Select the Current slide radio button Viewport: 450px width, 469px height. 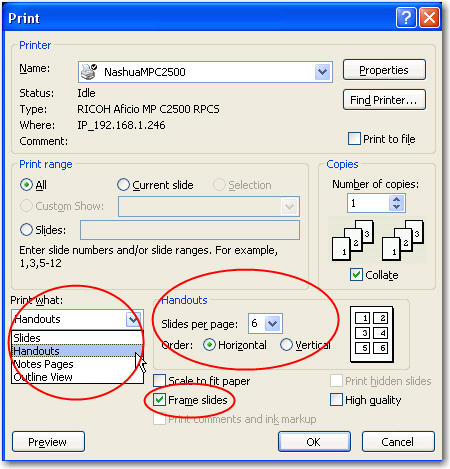pos(123,185)
